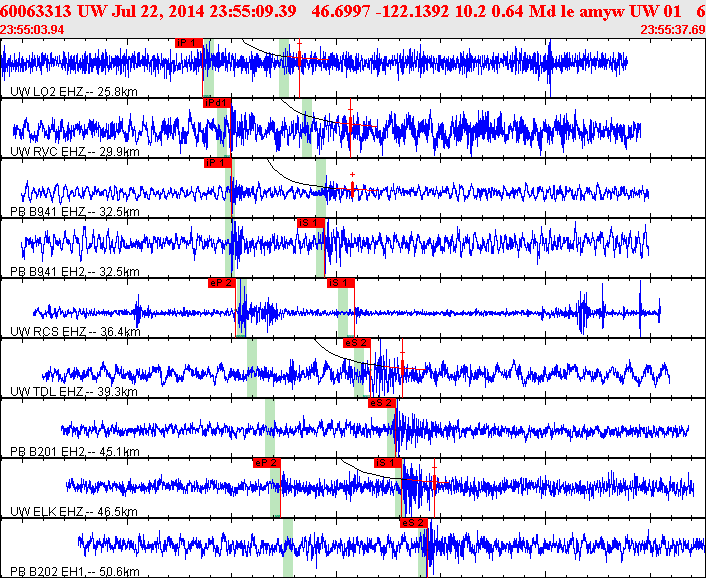Click the UW RVC EHZ station label

(75, 152)
